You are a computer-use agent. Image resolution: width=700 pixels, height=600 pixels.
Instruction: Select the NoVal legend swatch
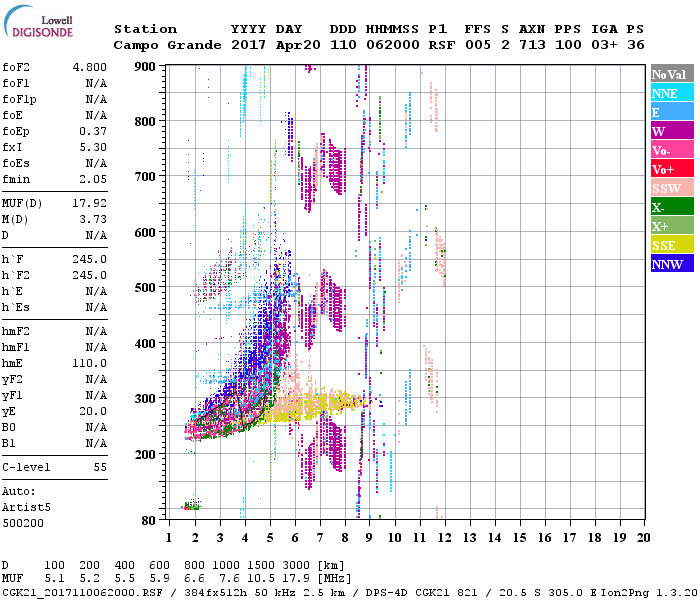670,74
